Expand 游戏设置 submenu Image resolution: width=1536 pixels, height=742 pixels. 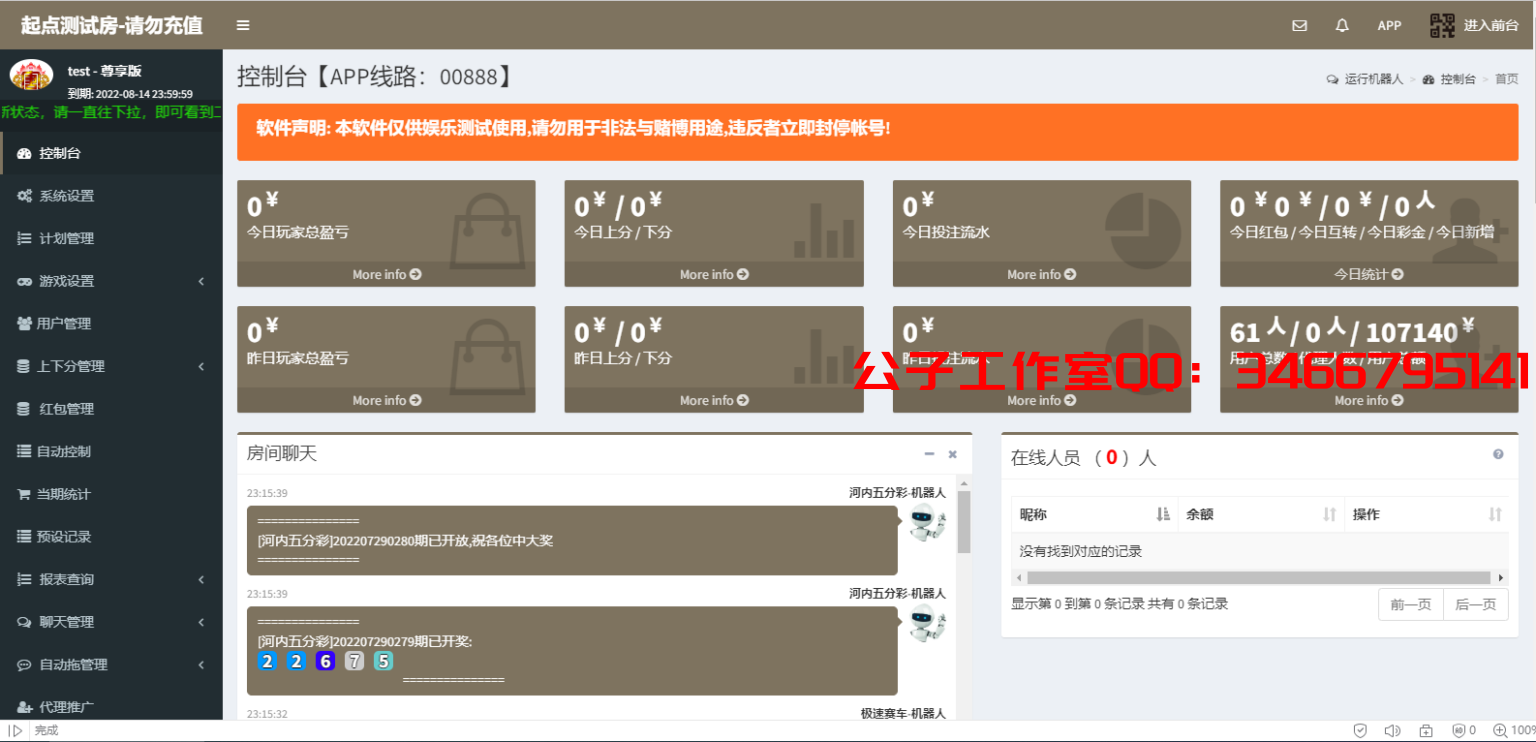pos(111,281)
